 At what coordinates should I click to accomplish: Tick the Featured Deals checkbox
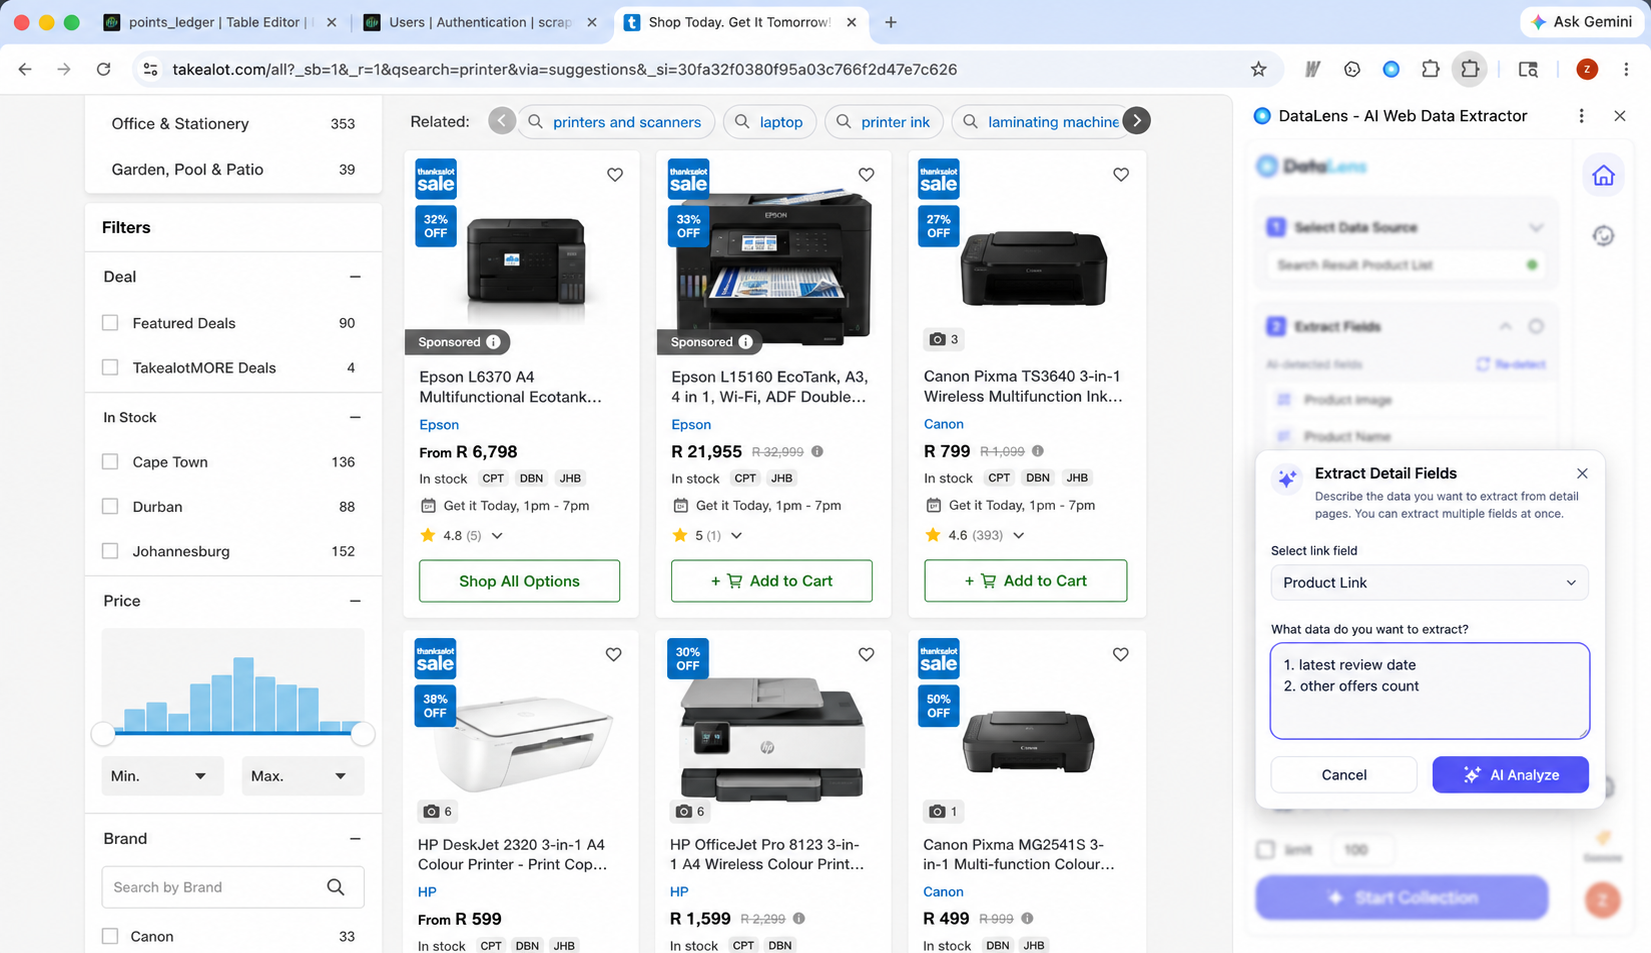pyautogui.click(x=110, y=323)
